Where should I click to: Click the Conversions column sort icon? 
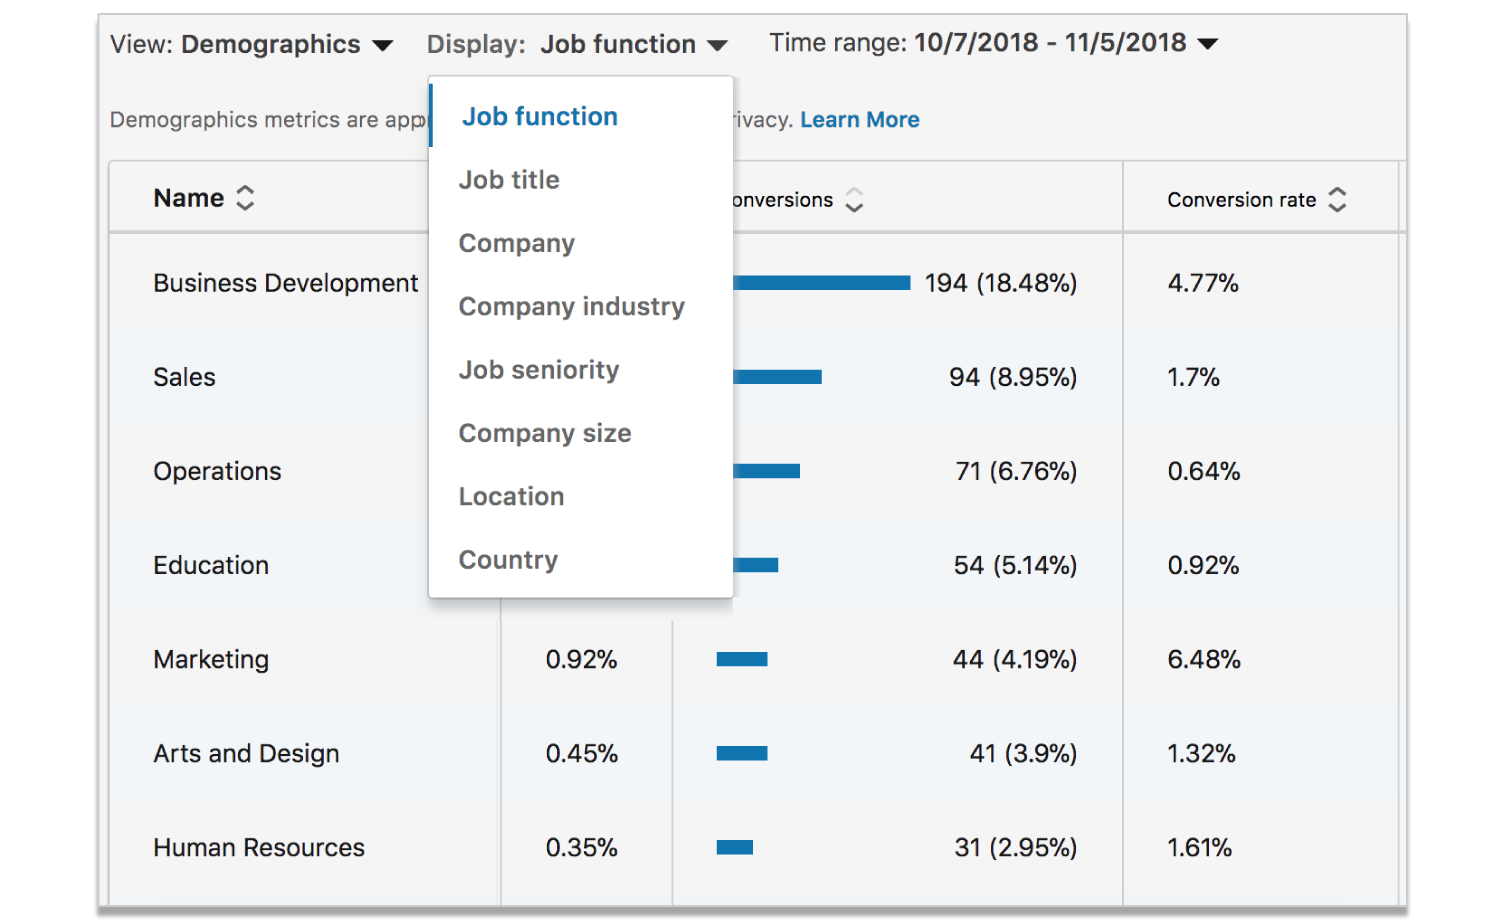855,200
